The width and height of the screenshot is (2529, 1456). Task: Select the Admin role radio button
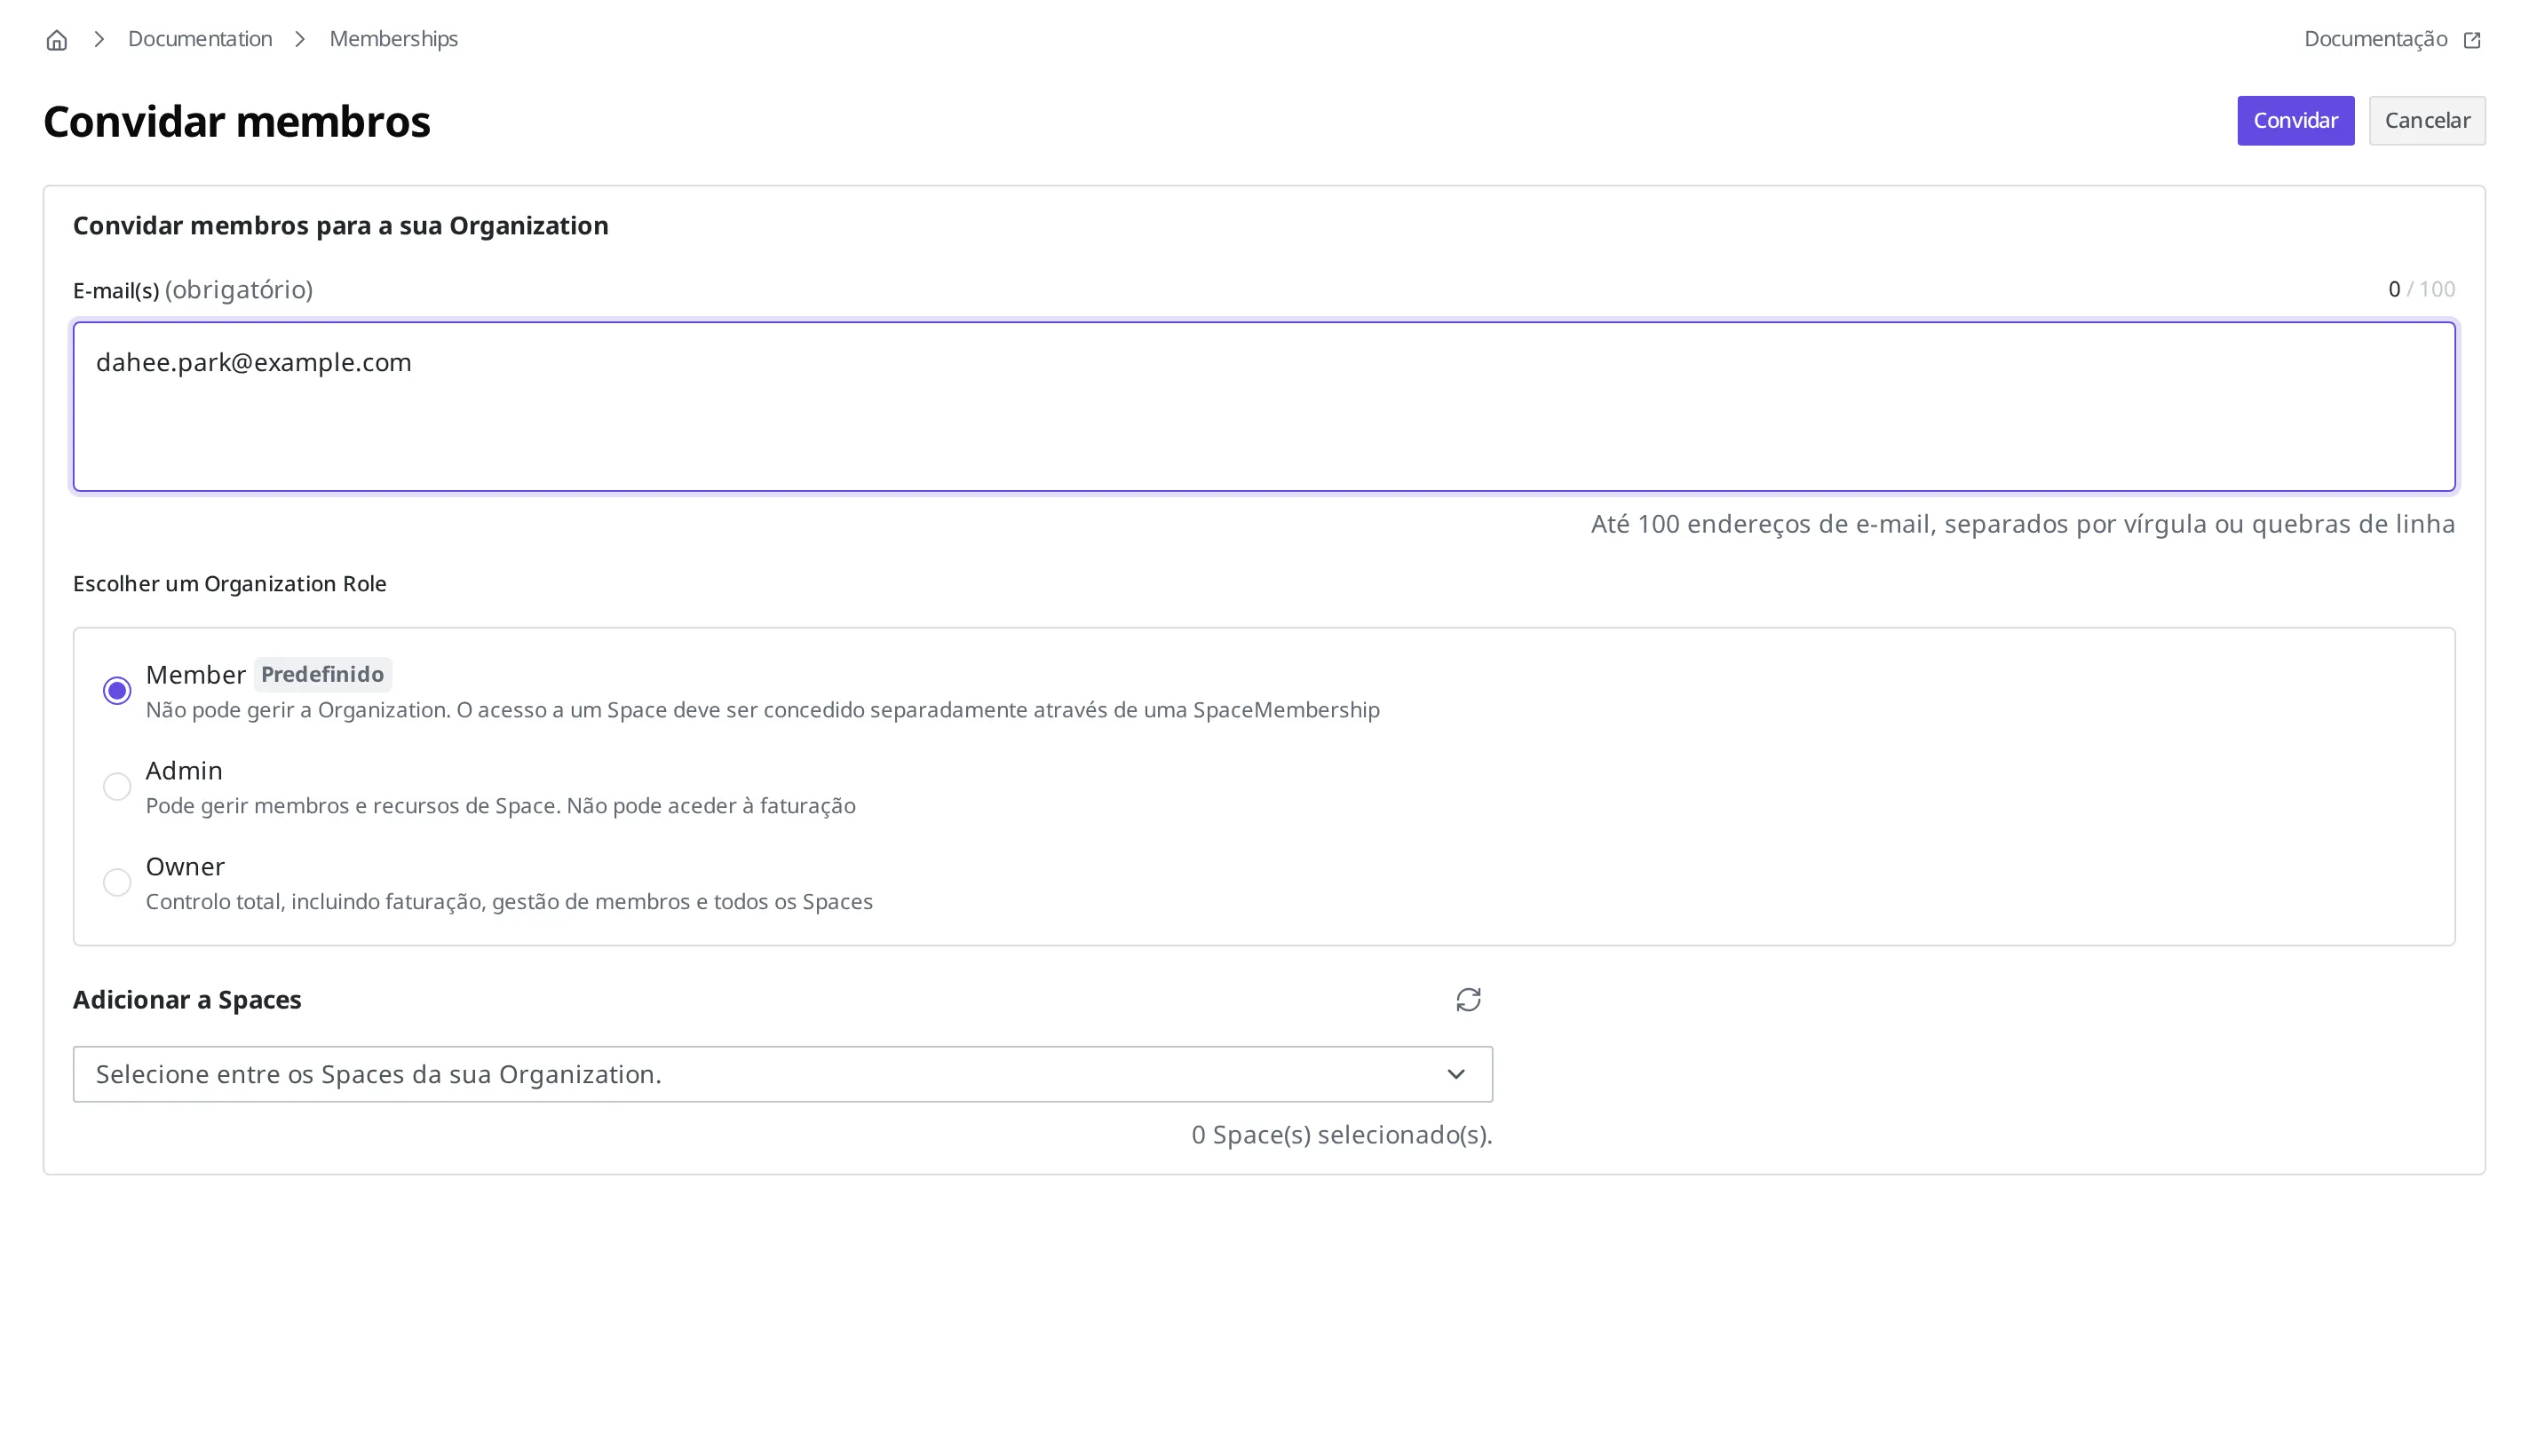click(117, 787)
